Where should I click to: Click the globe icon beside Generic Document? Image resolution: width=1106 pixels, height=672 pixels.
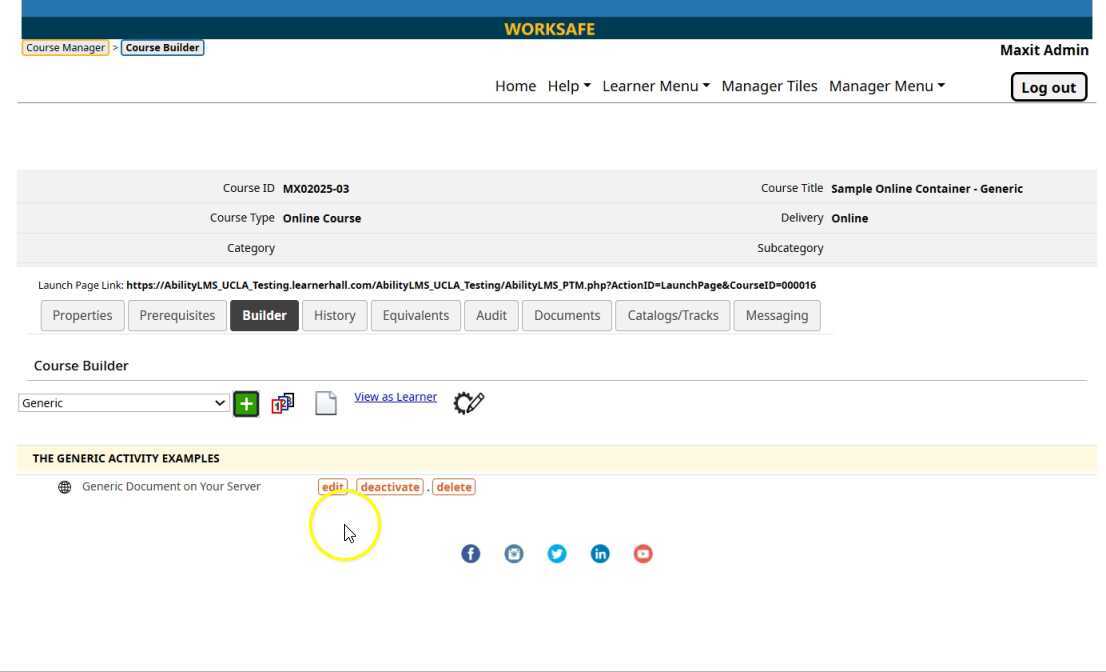(65, 487)
